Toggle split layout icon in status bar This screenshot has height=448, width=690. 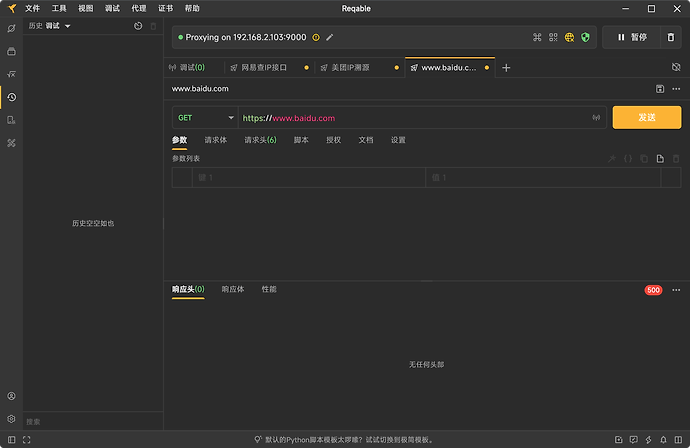point(678,440)
